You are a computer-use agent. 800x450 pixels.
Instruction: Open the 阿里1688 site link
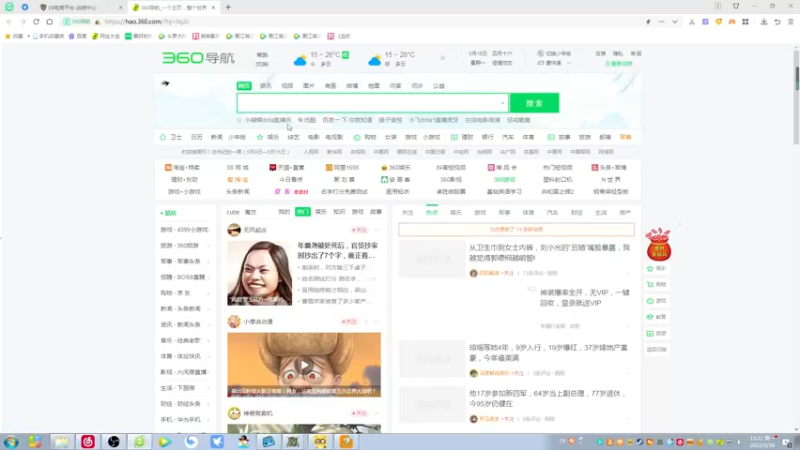tap(342, 167)
